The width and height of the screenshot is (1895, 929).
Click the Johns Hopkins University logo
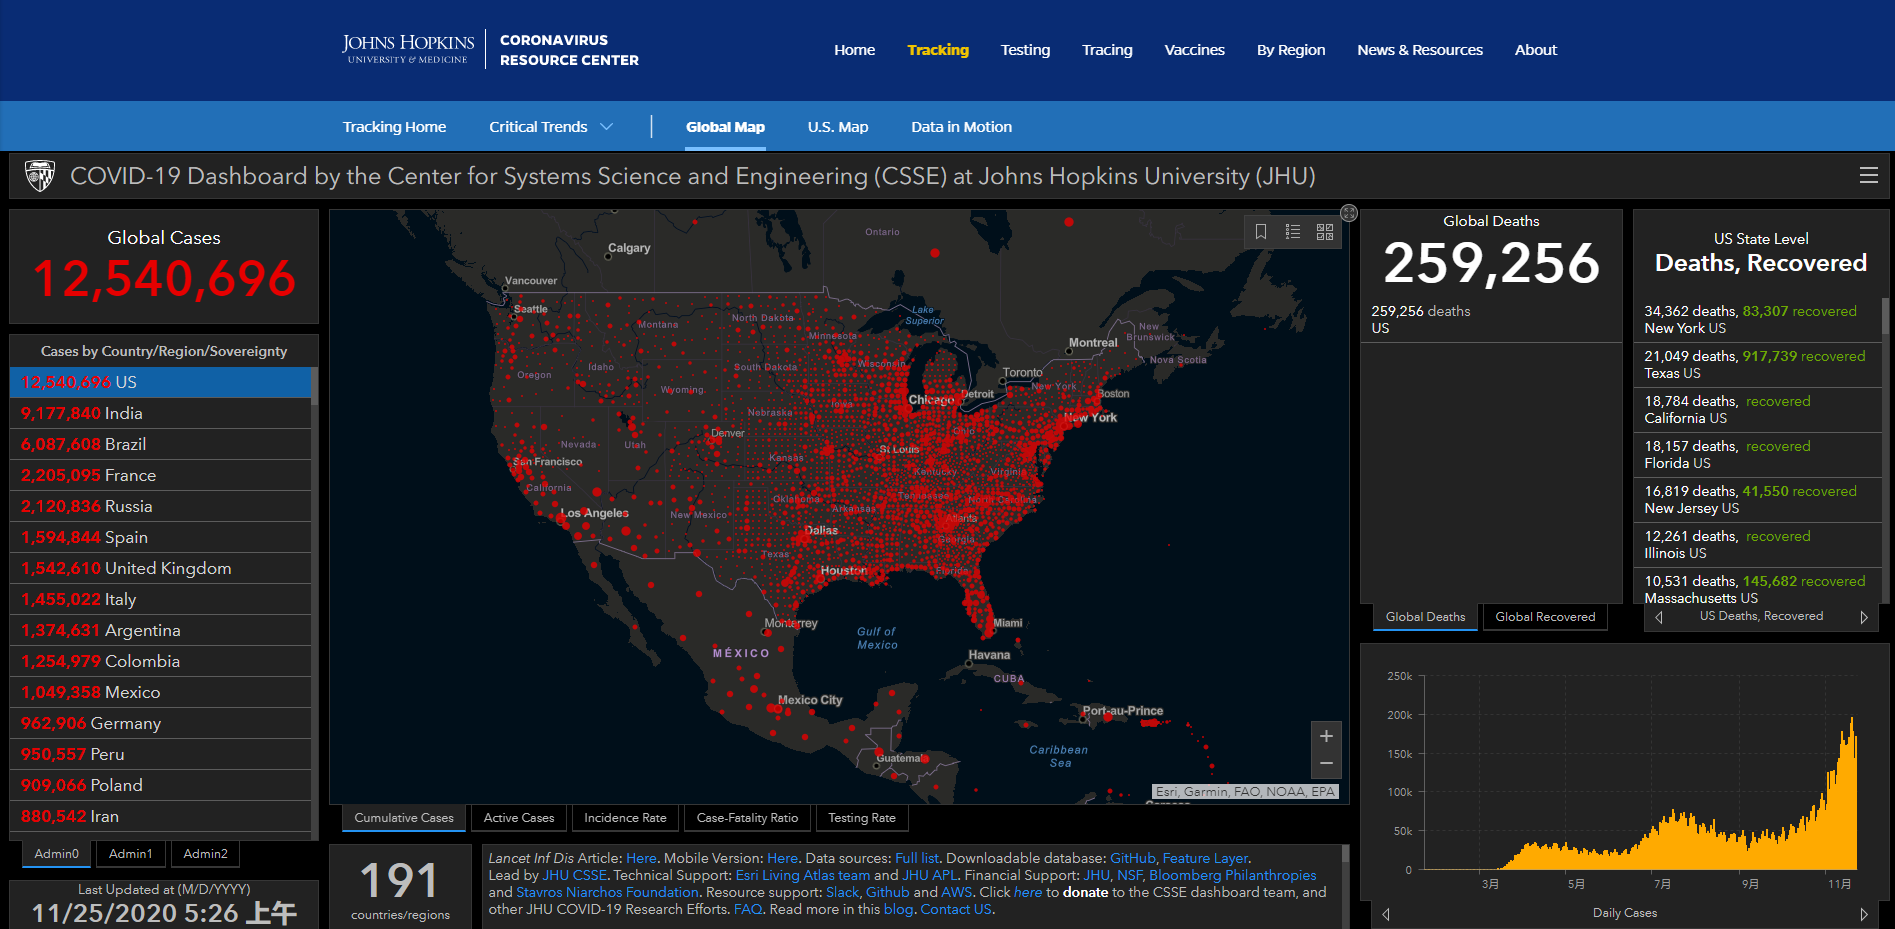click(x=408, y=49)
